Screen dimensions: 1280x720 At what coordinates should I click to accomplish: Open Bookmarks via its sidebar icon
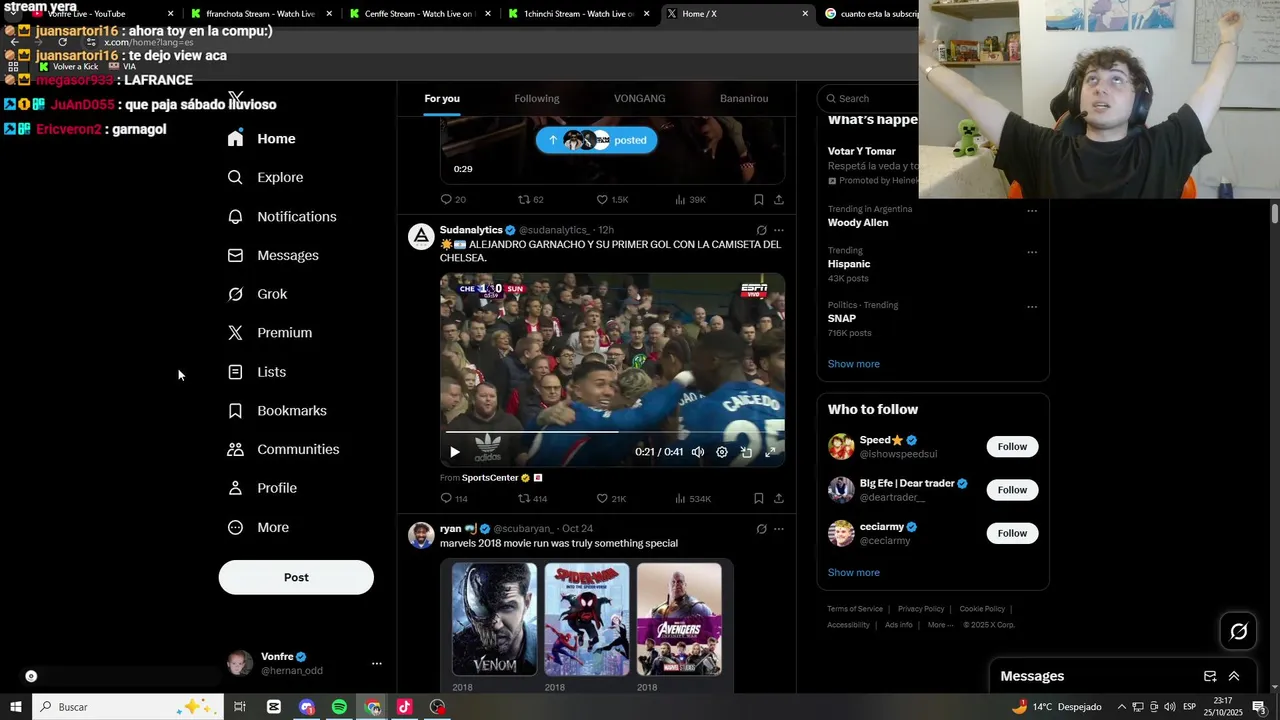pyautogui.click(x=235, y=411)
